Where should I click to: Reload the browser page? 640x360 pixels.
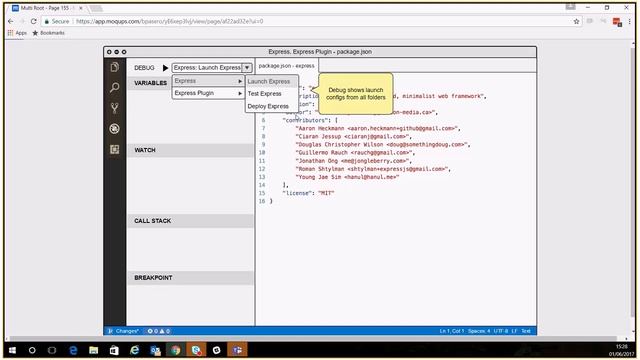(x=33, y=21)
